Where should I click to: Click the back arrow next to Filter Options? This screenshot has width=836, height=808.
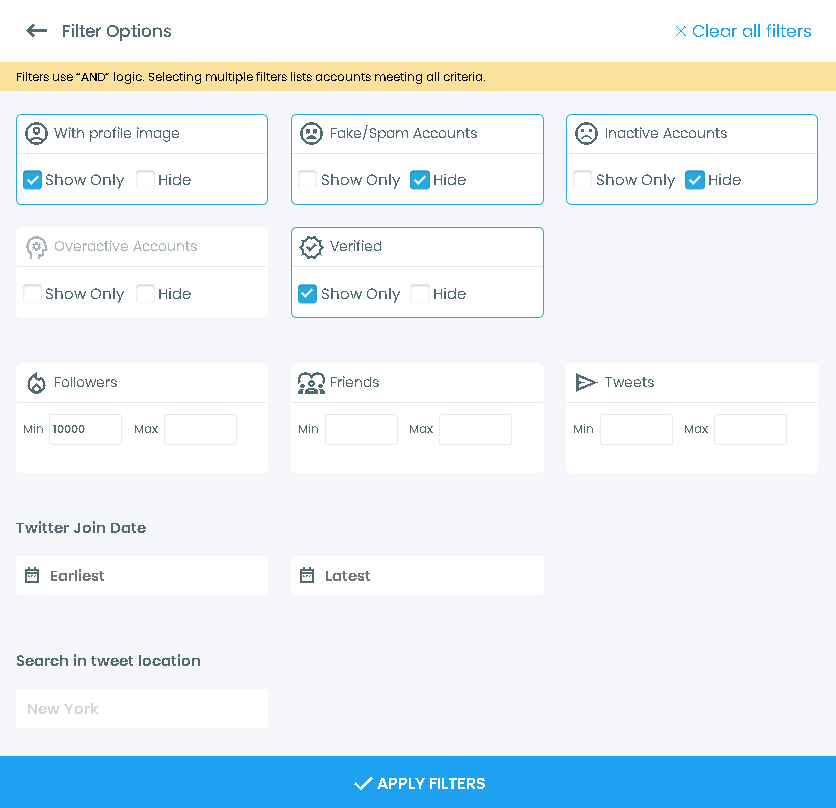[x=36, y=31]
